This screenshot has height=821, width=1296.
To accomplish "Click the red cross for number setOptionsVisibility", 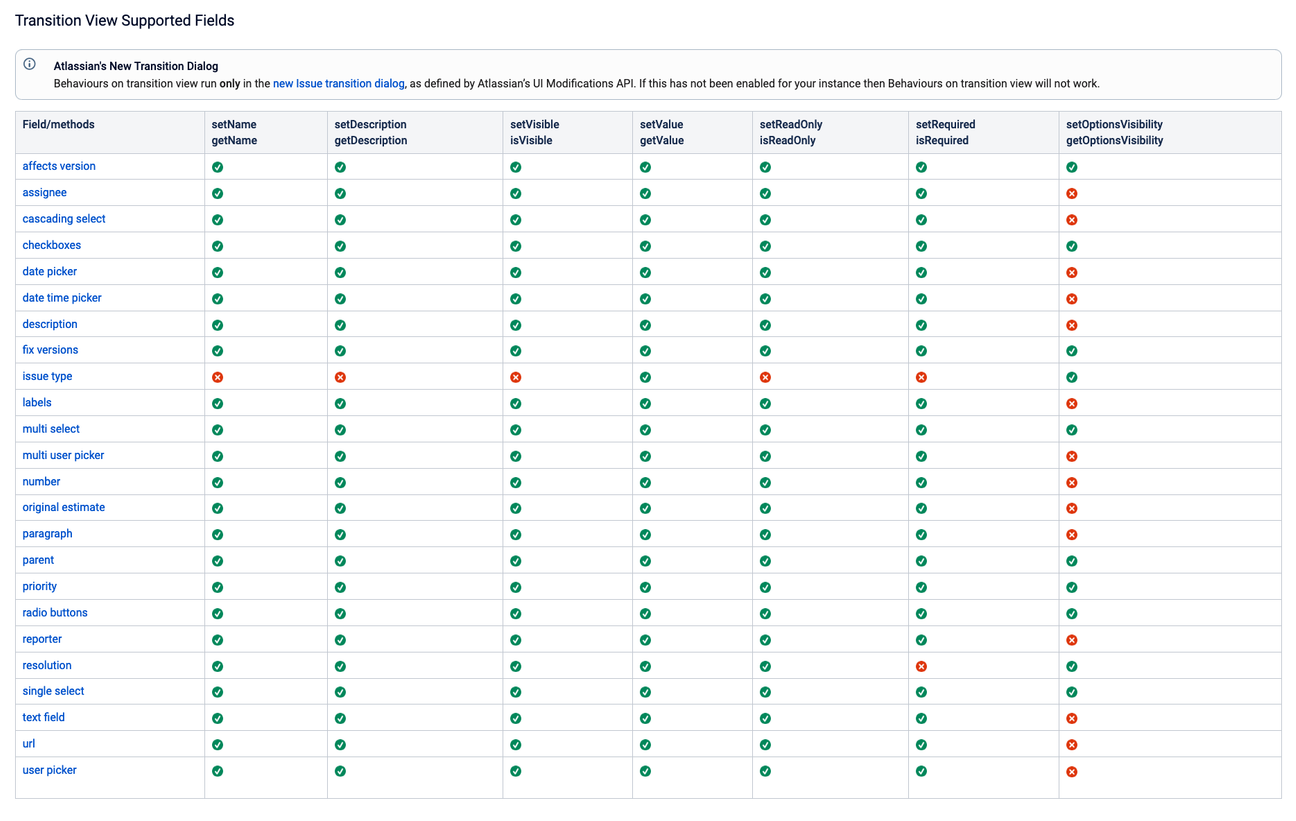I will coord(1072,482).
